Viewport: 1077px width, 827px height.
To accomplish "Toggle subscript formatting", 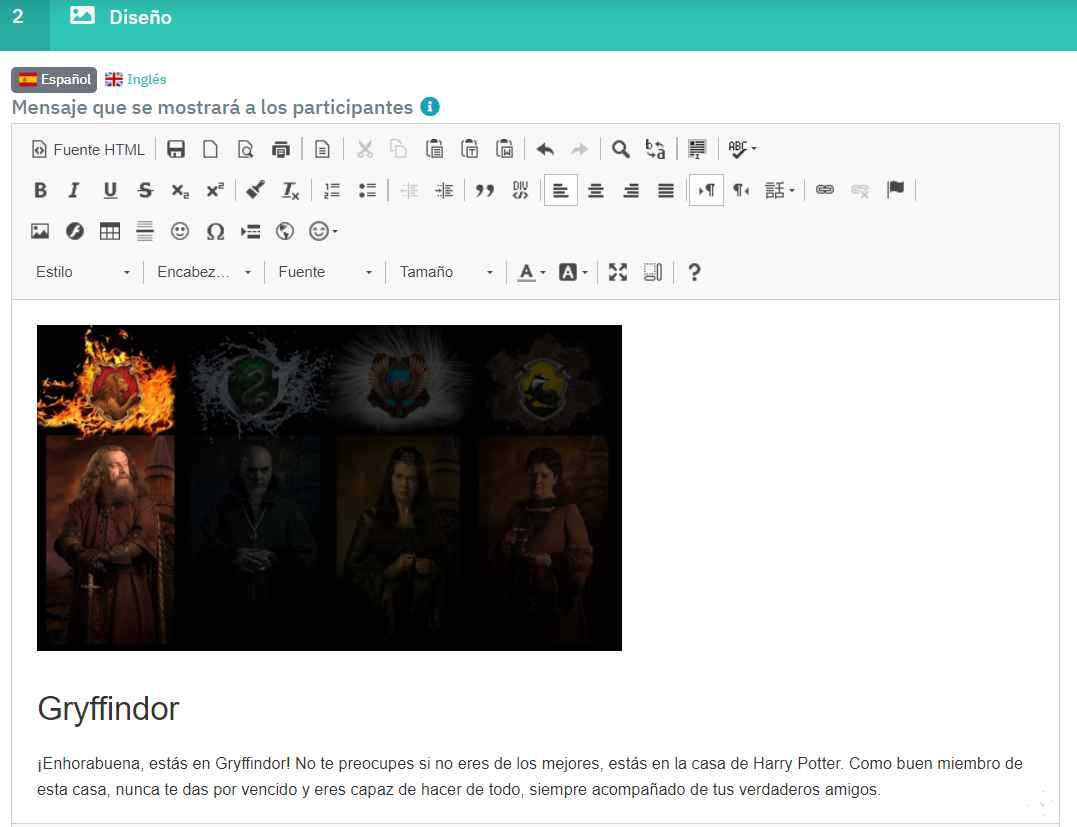I will 180,190.
